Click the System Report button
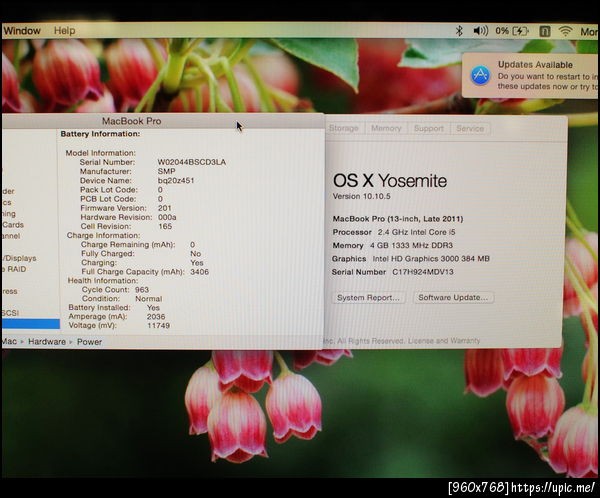Viewport: 600px width, 498px height. 368,297
